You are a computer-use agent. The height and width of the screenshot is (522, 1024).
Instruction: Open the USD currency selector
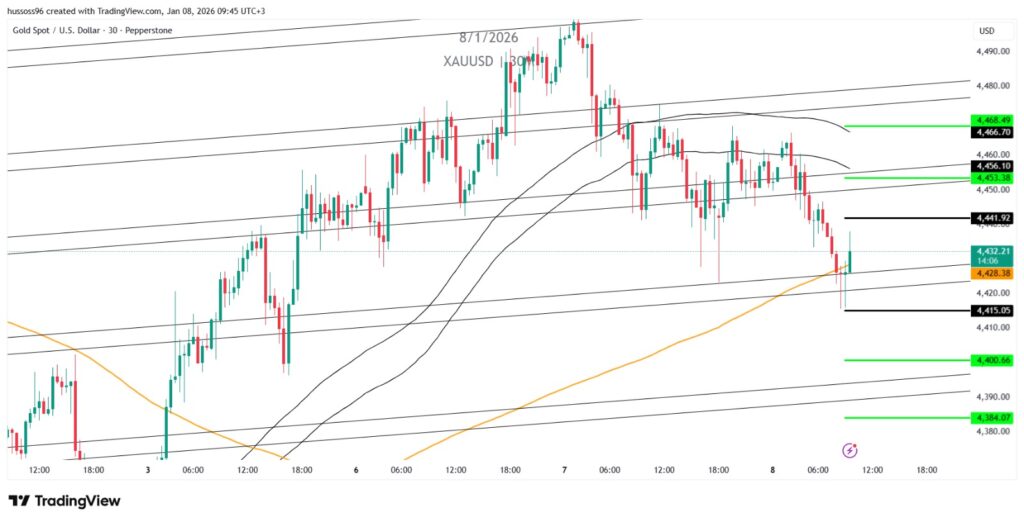(x=987, y=31)
